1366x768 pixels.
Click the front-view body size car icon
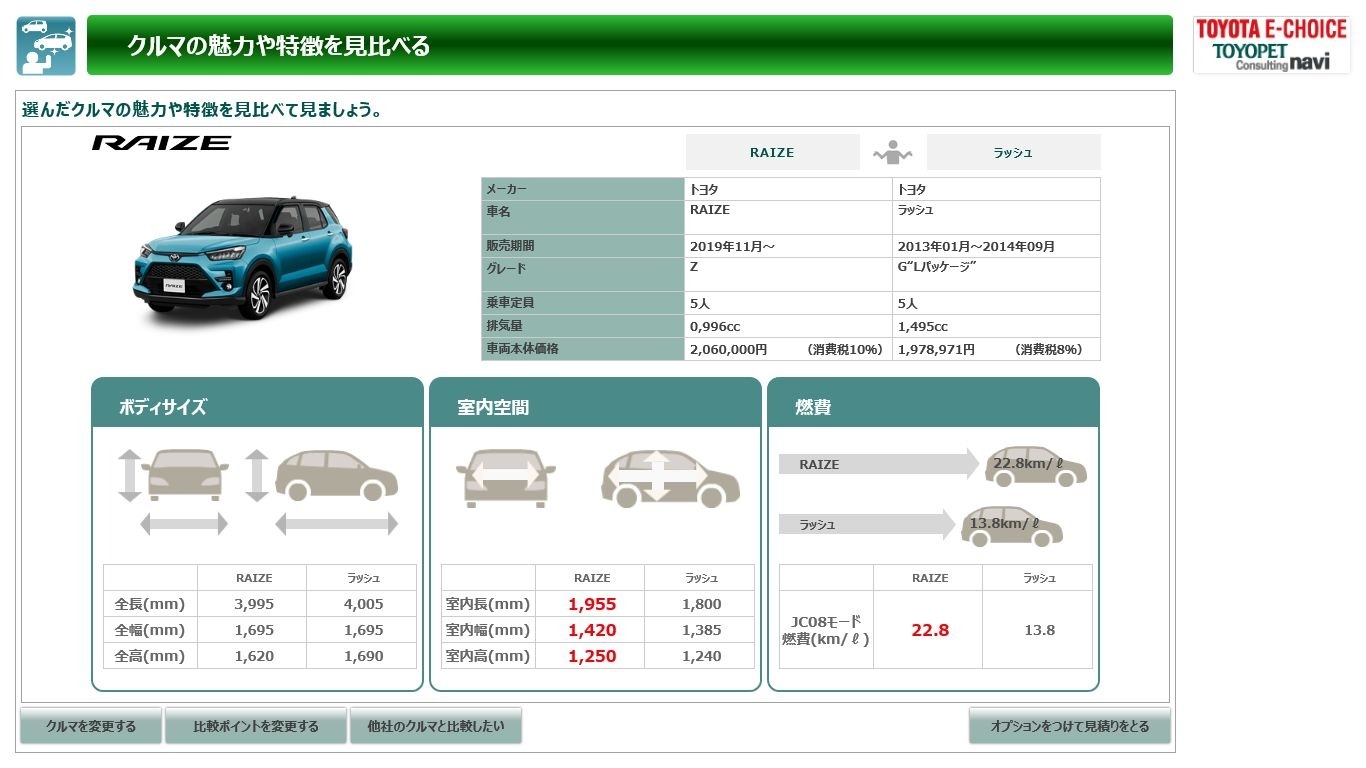pyautogui.click(x=184, y=475)
